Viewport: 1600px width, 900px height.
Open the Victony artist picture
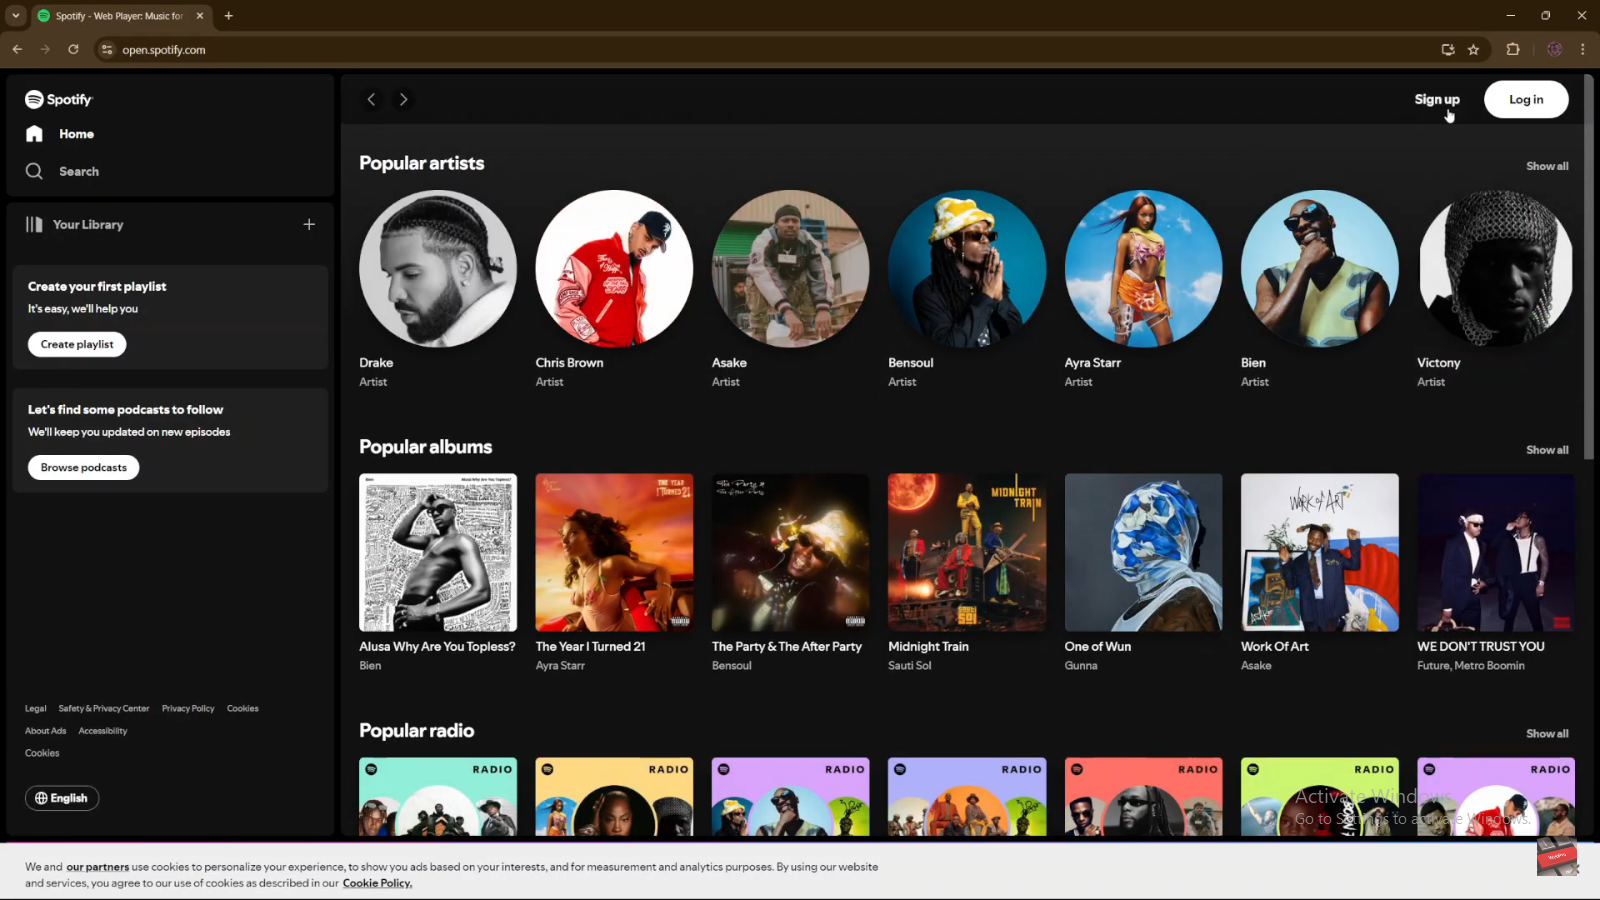pyautogui.click(x=1496, y=269)
